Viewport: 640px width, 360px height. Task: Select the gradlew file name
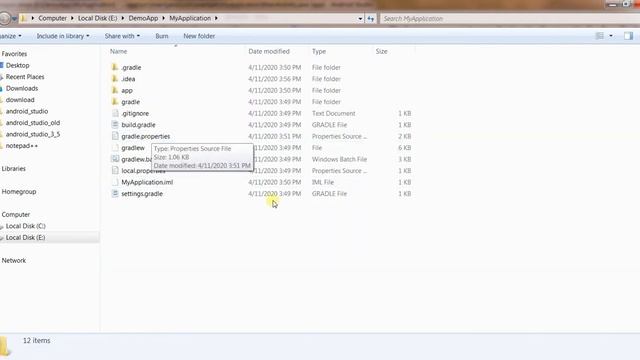tap(133, 148)
